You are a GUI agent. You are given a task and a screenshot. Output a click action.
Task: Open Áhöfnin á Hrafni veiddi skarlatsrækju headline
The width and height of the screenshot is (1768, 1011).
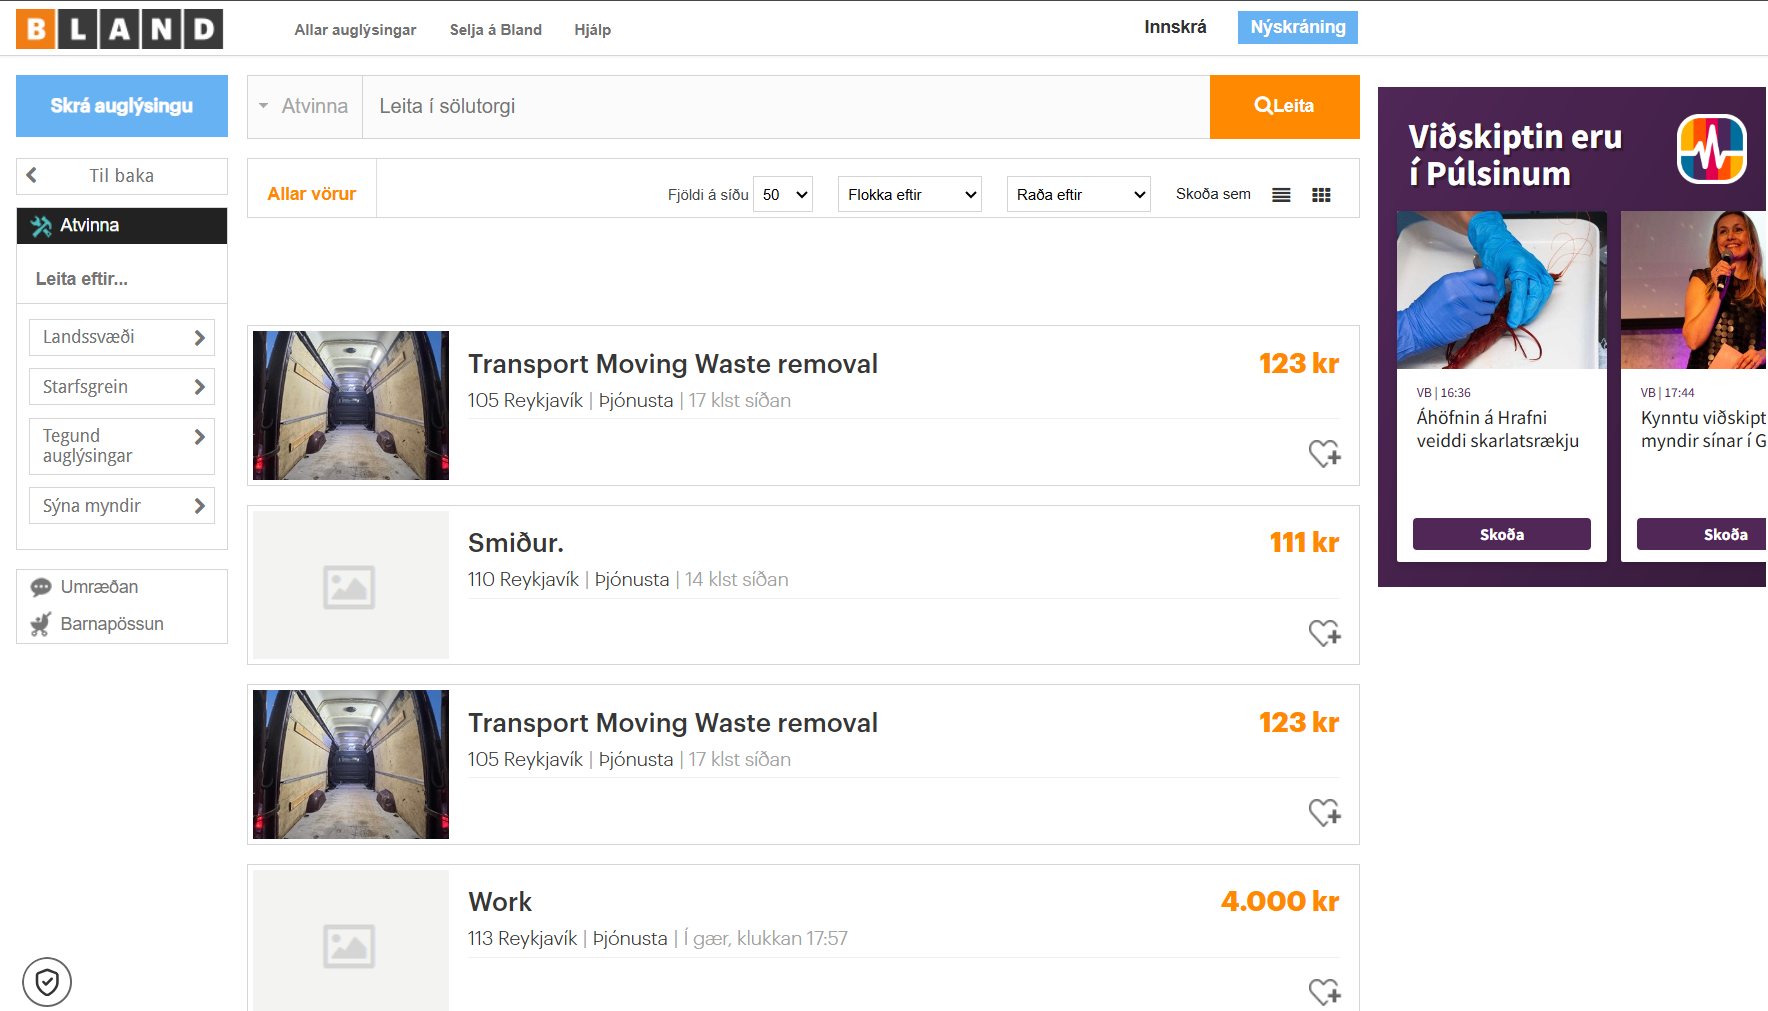(1498, 429)
